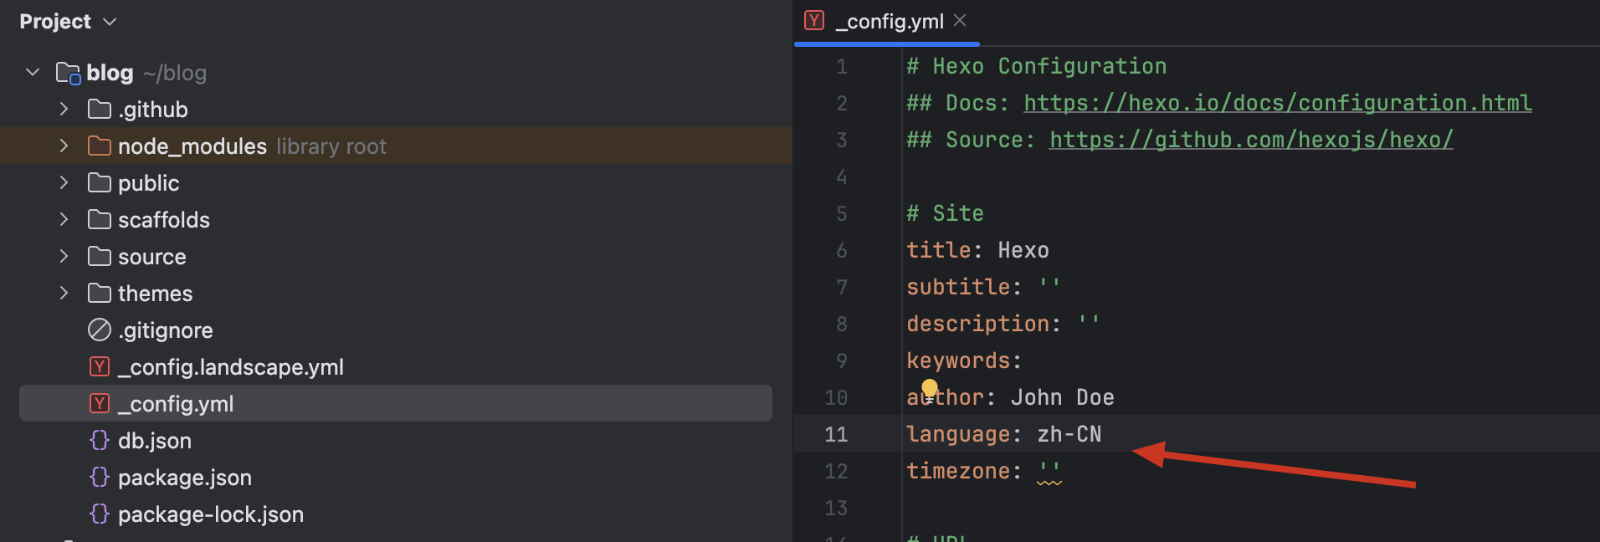Collapse the blog root folder
The image size is (1600, 542).
(x=33, y=72)
